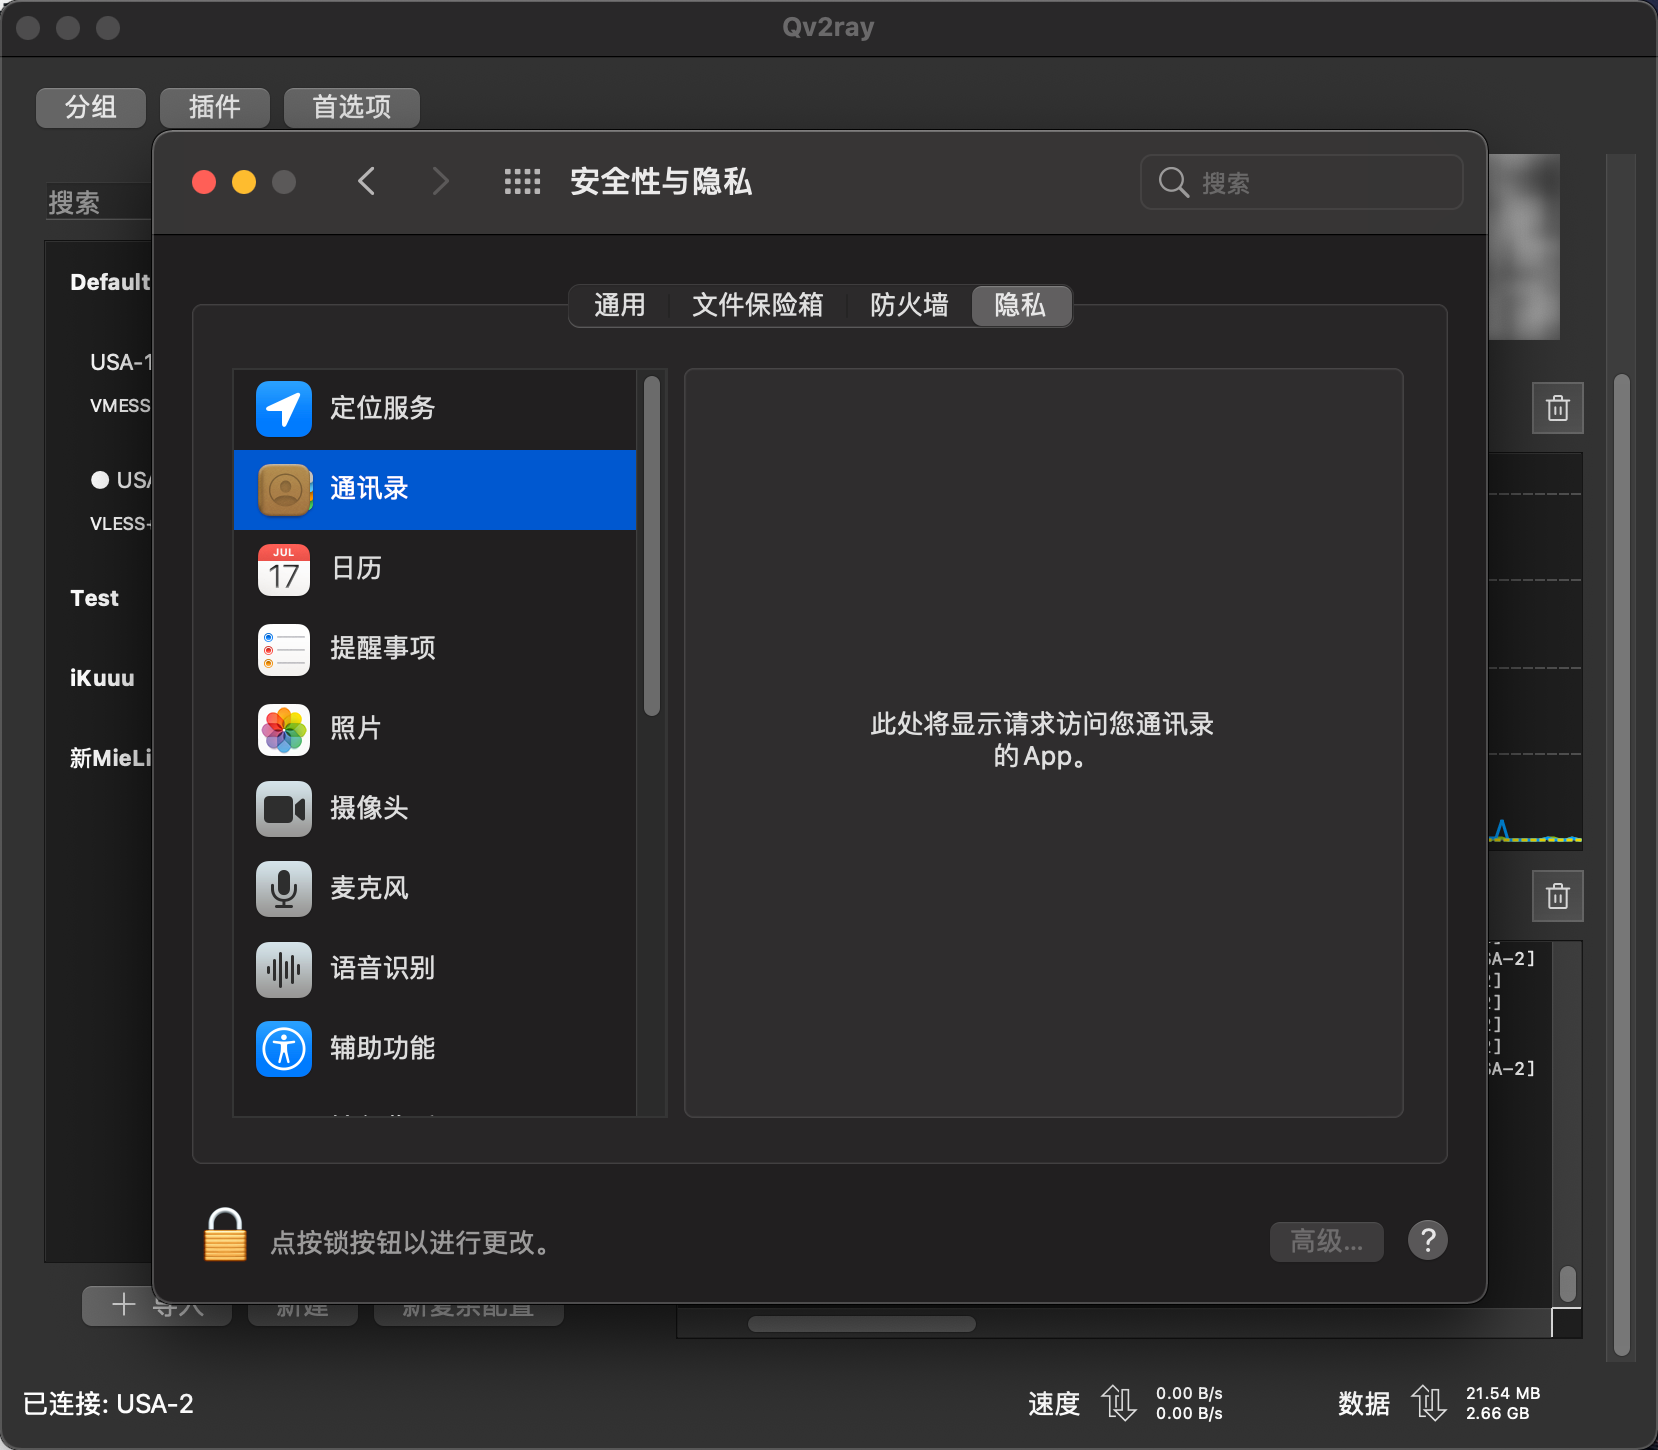
Task: Click the Qv2ray log horizontal scrollbar
Action: click(862, 1324)
